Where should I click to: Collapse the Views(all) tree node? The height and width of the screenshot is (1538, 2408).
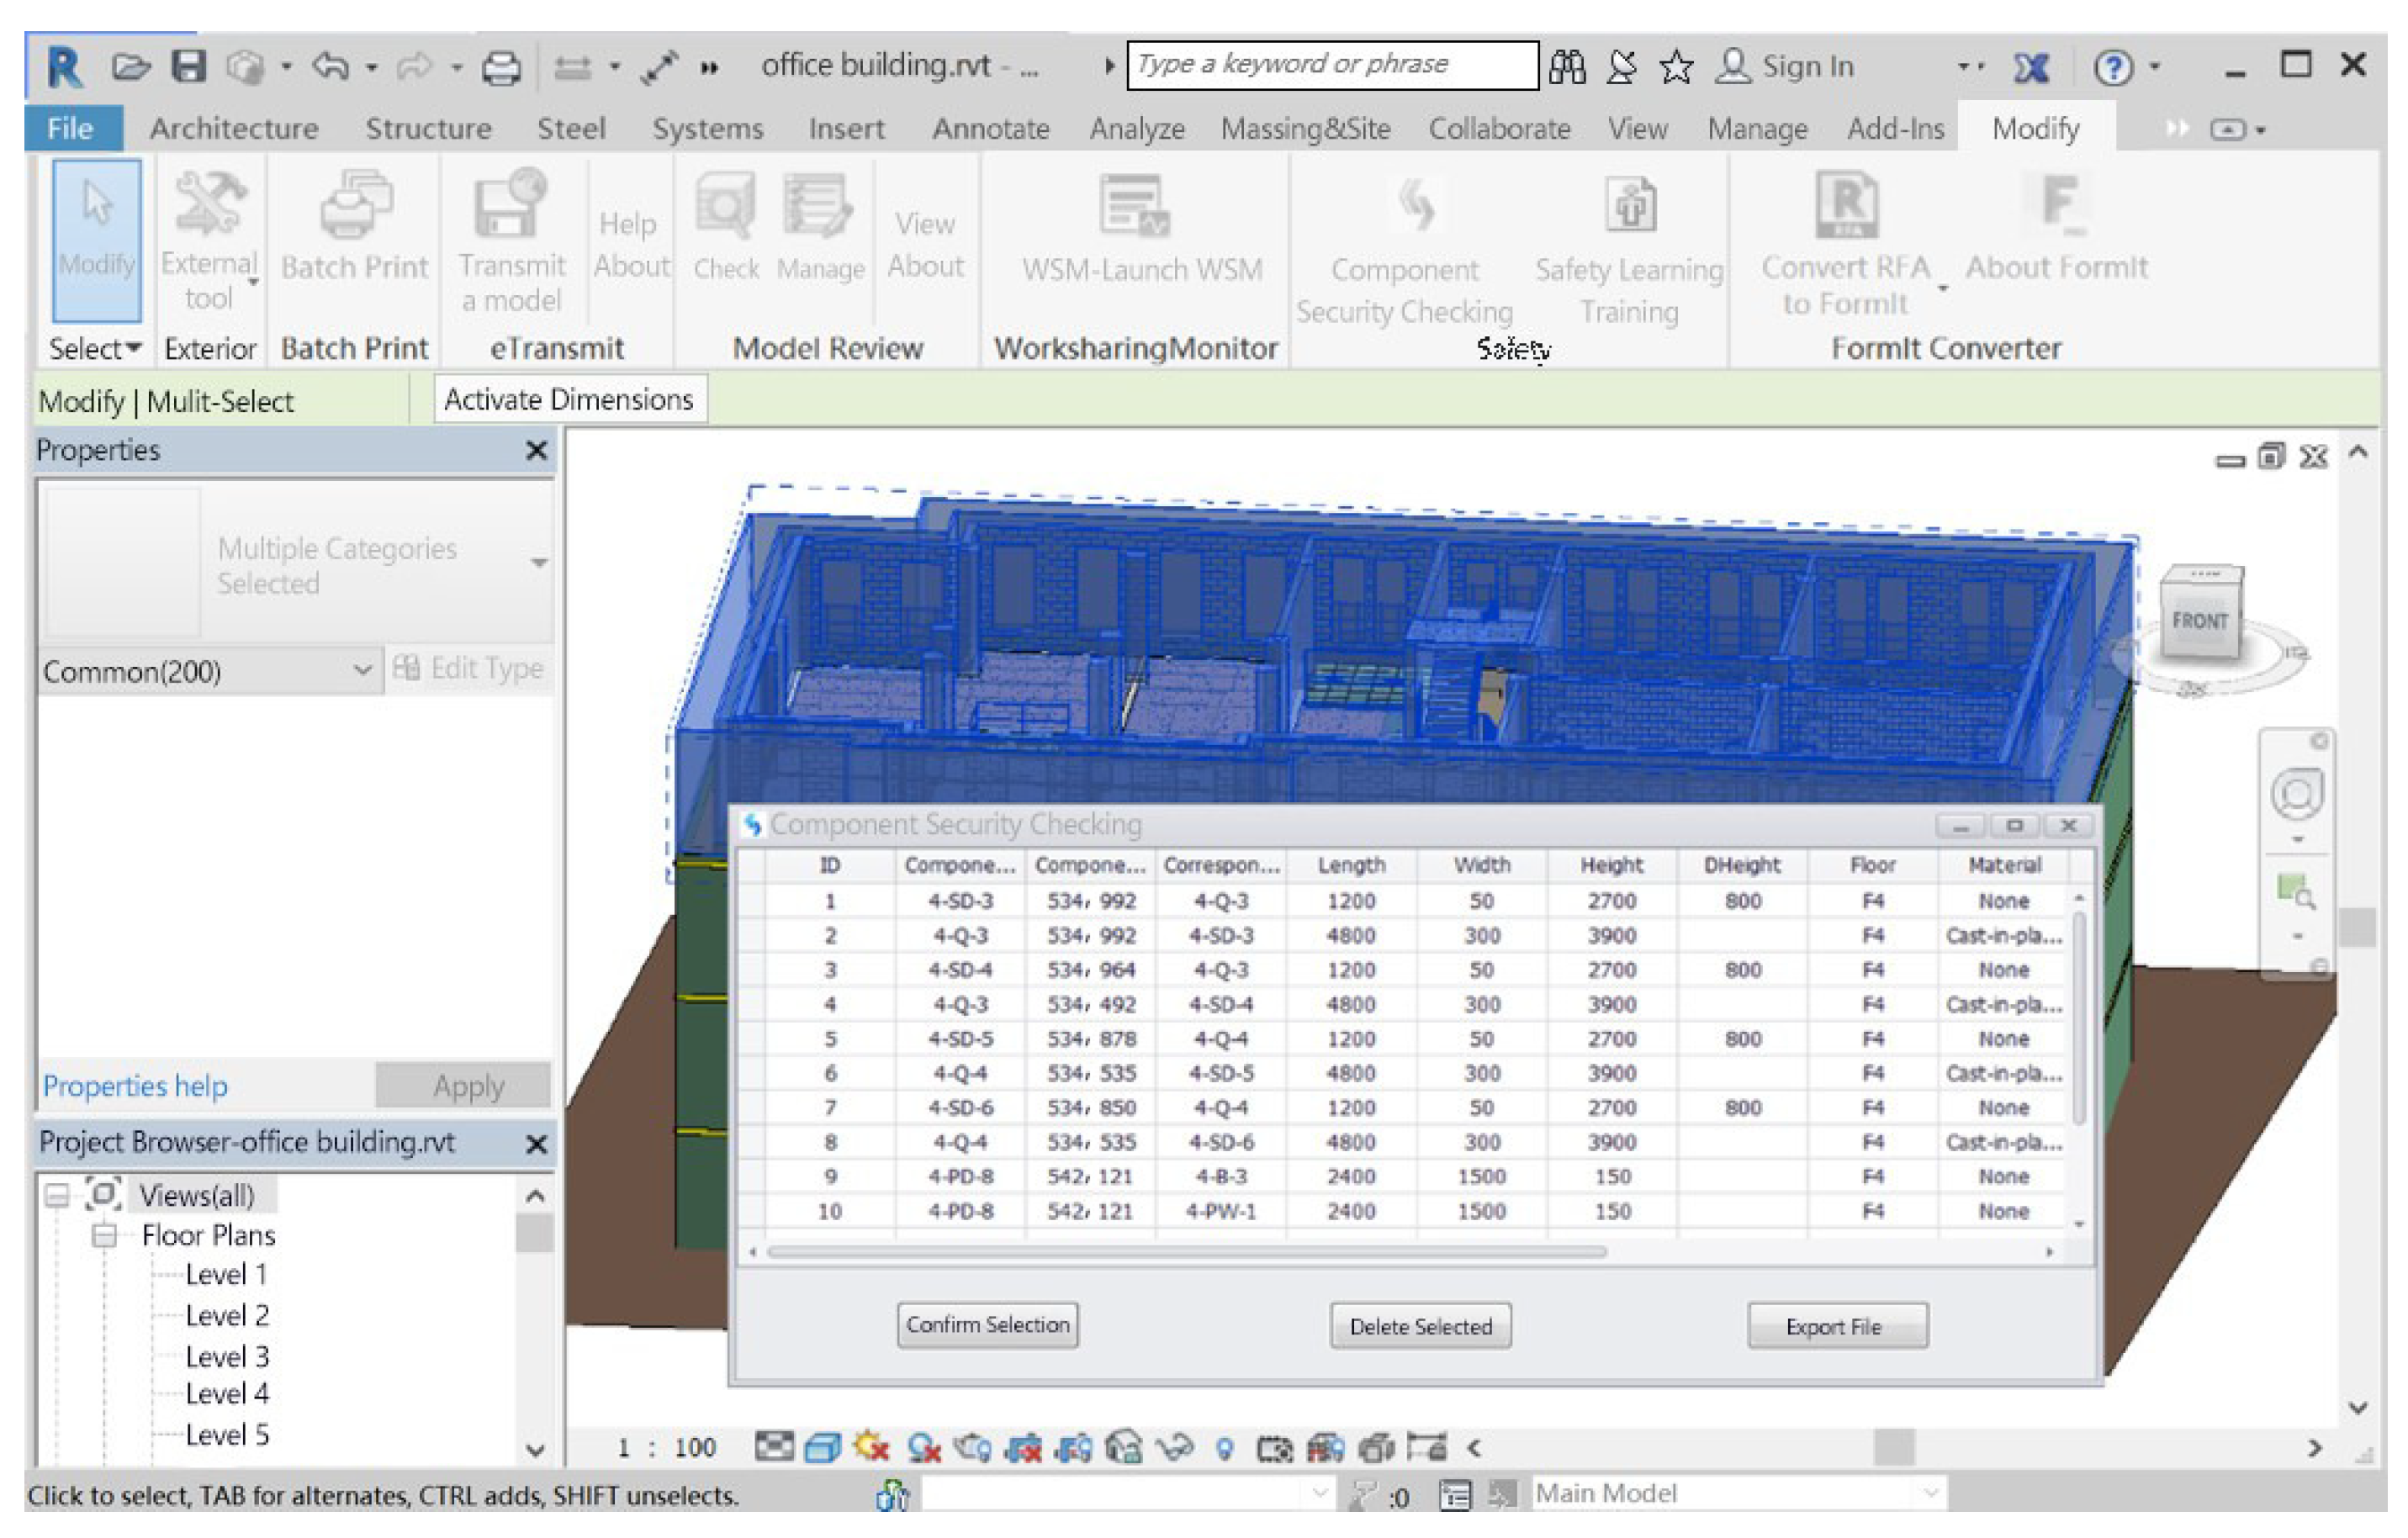tap(58, 1196)
